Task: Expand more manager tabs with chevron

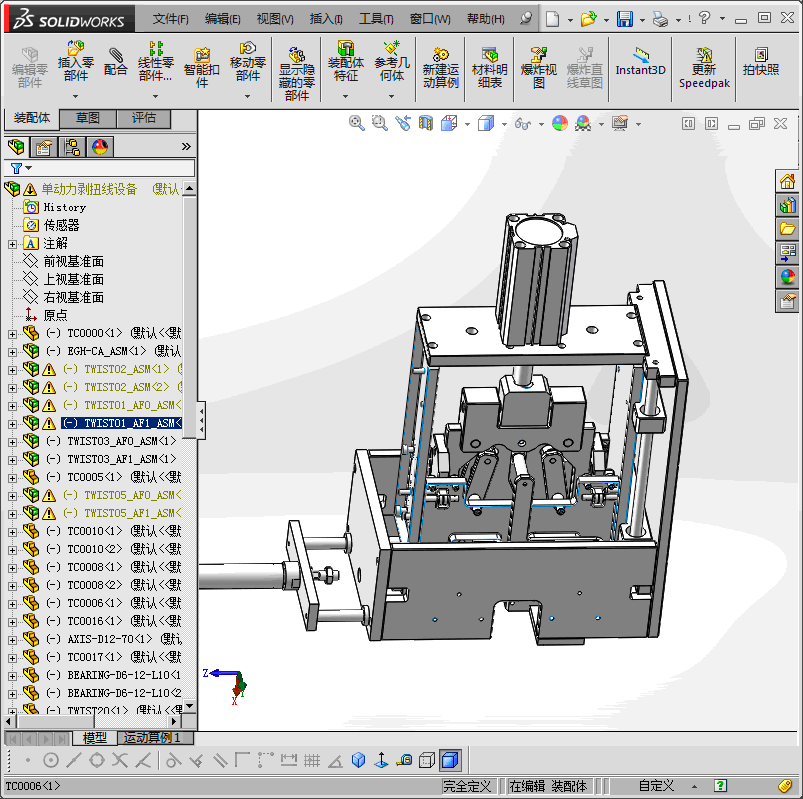Action: [186, 147]
